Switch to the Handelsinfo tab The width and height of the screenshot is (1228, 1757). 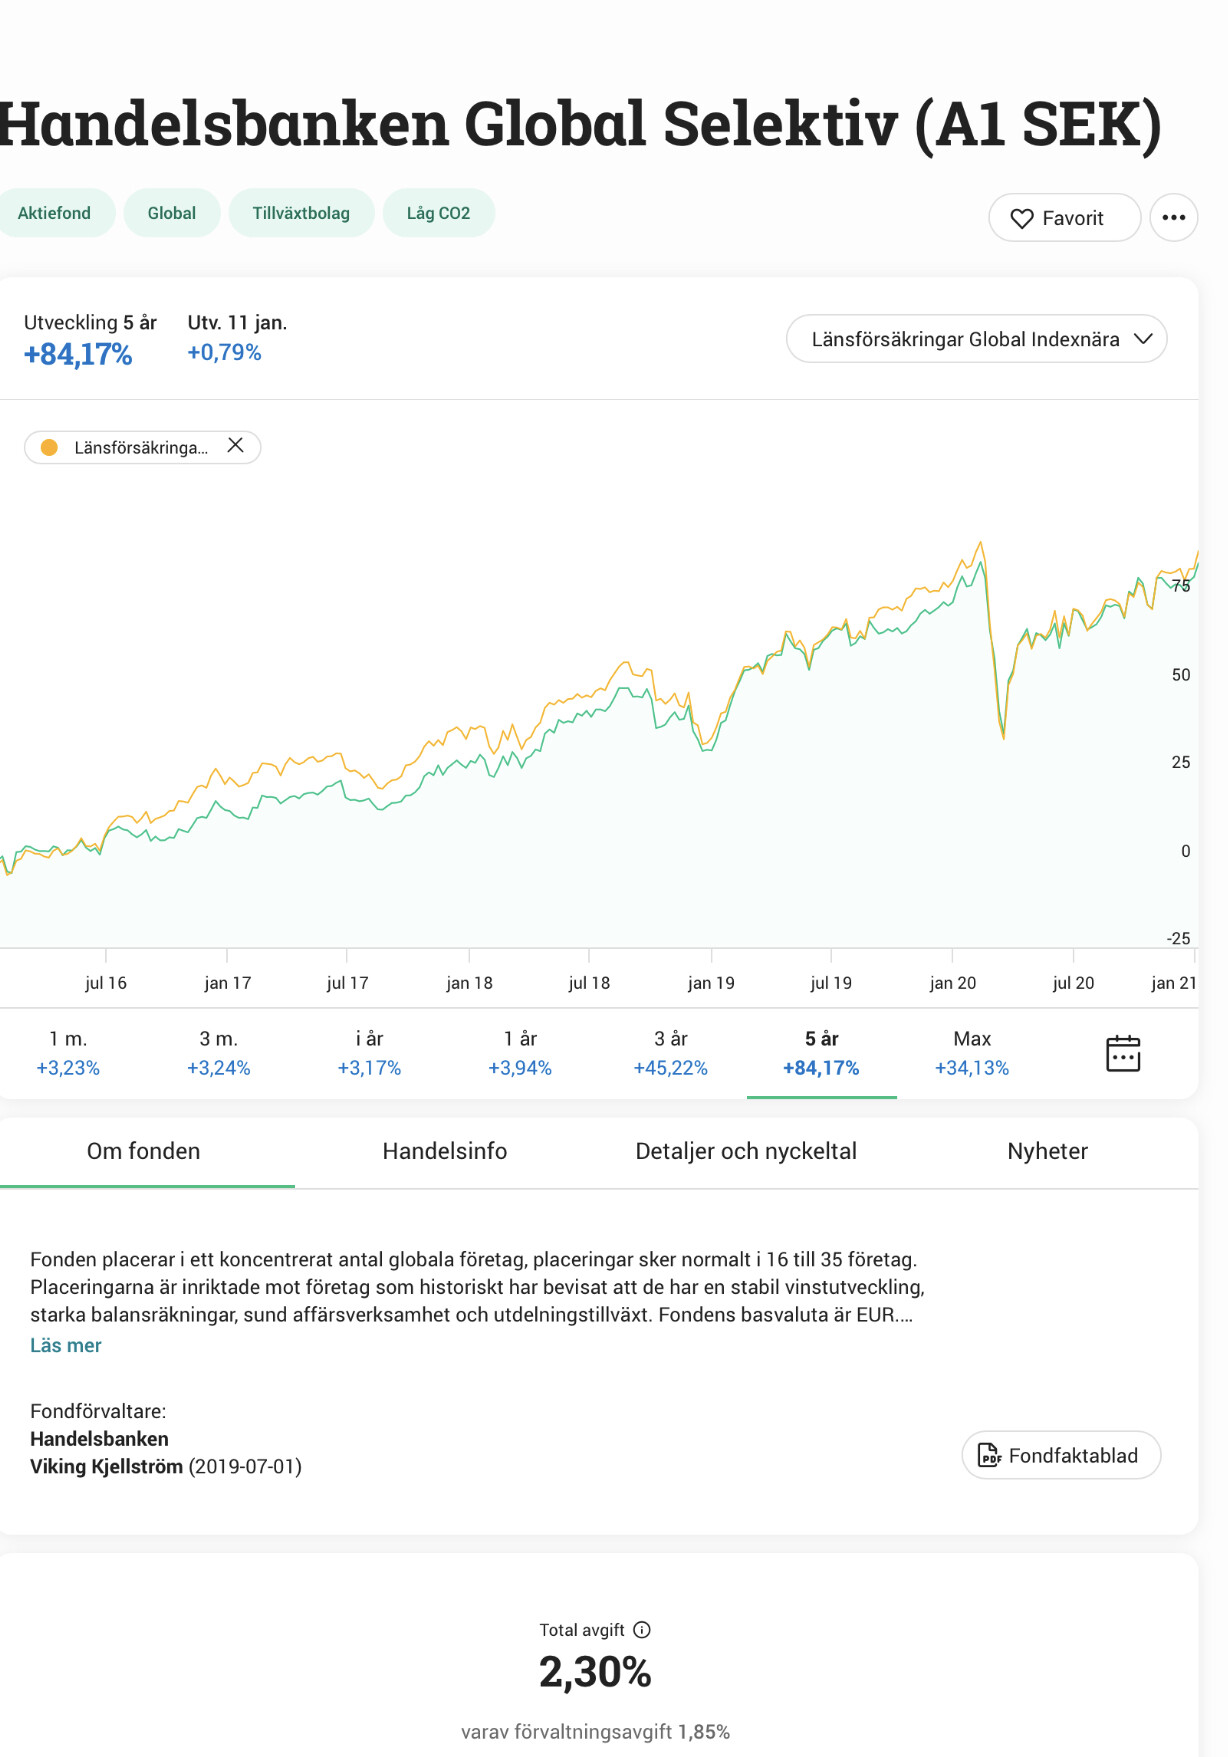click(445, 1151)
